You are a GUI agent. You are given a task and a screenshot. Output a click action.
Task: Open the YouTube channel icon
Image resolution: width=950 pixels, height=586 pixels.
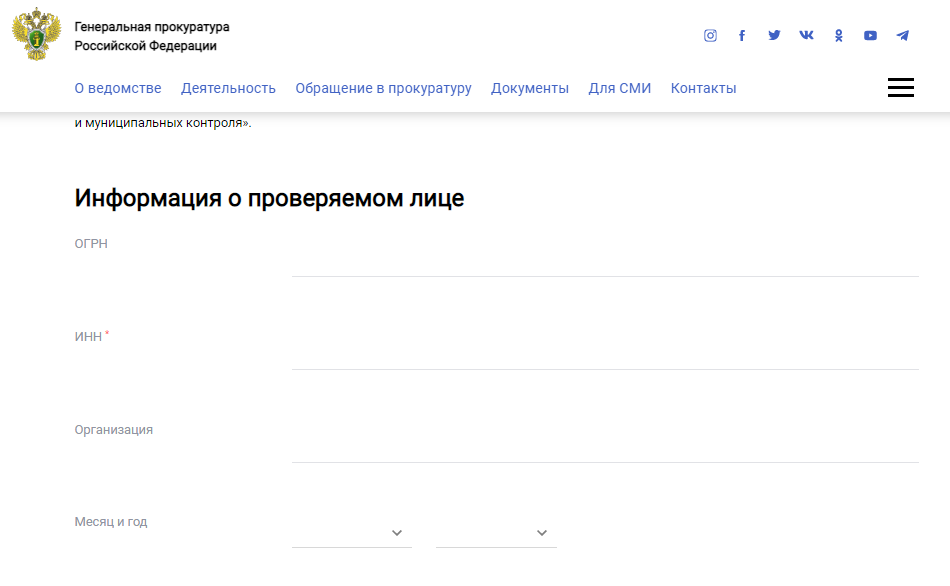[x=870, y=36]
